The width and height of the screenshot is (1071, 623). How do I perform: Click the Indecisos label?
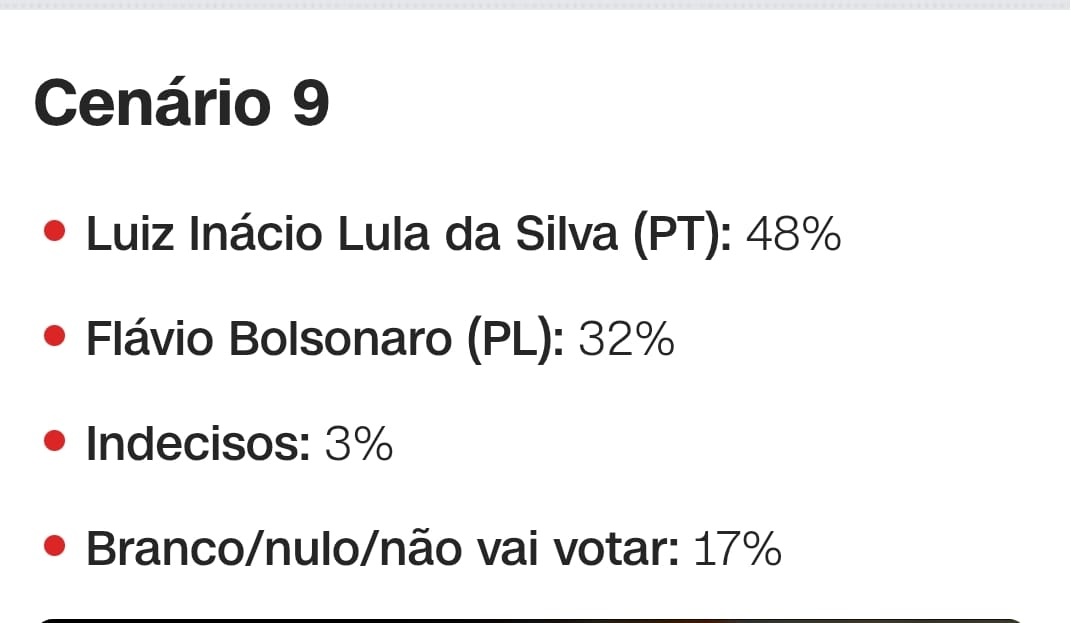(198, 444)
